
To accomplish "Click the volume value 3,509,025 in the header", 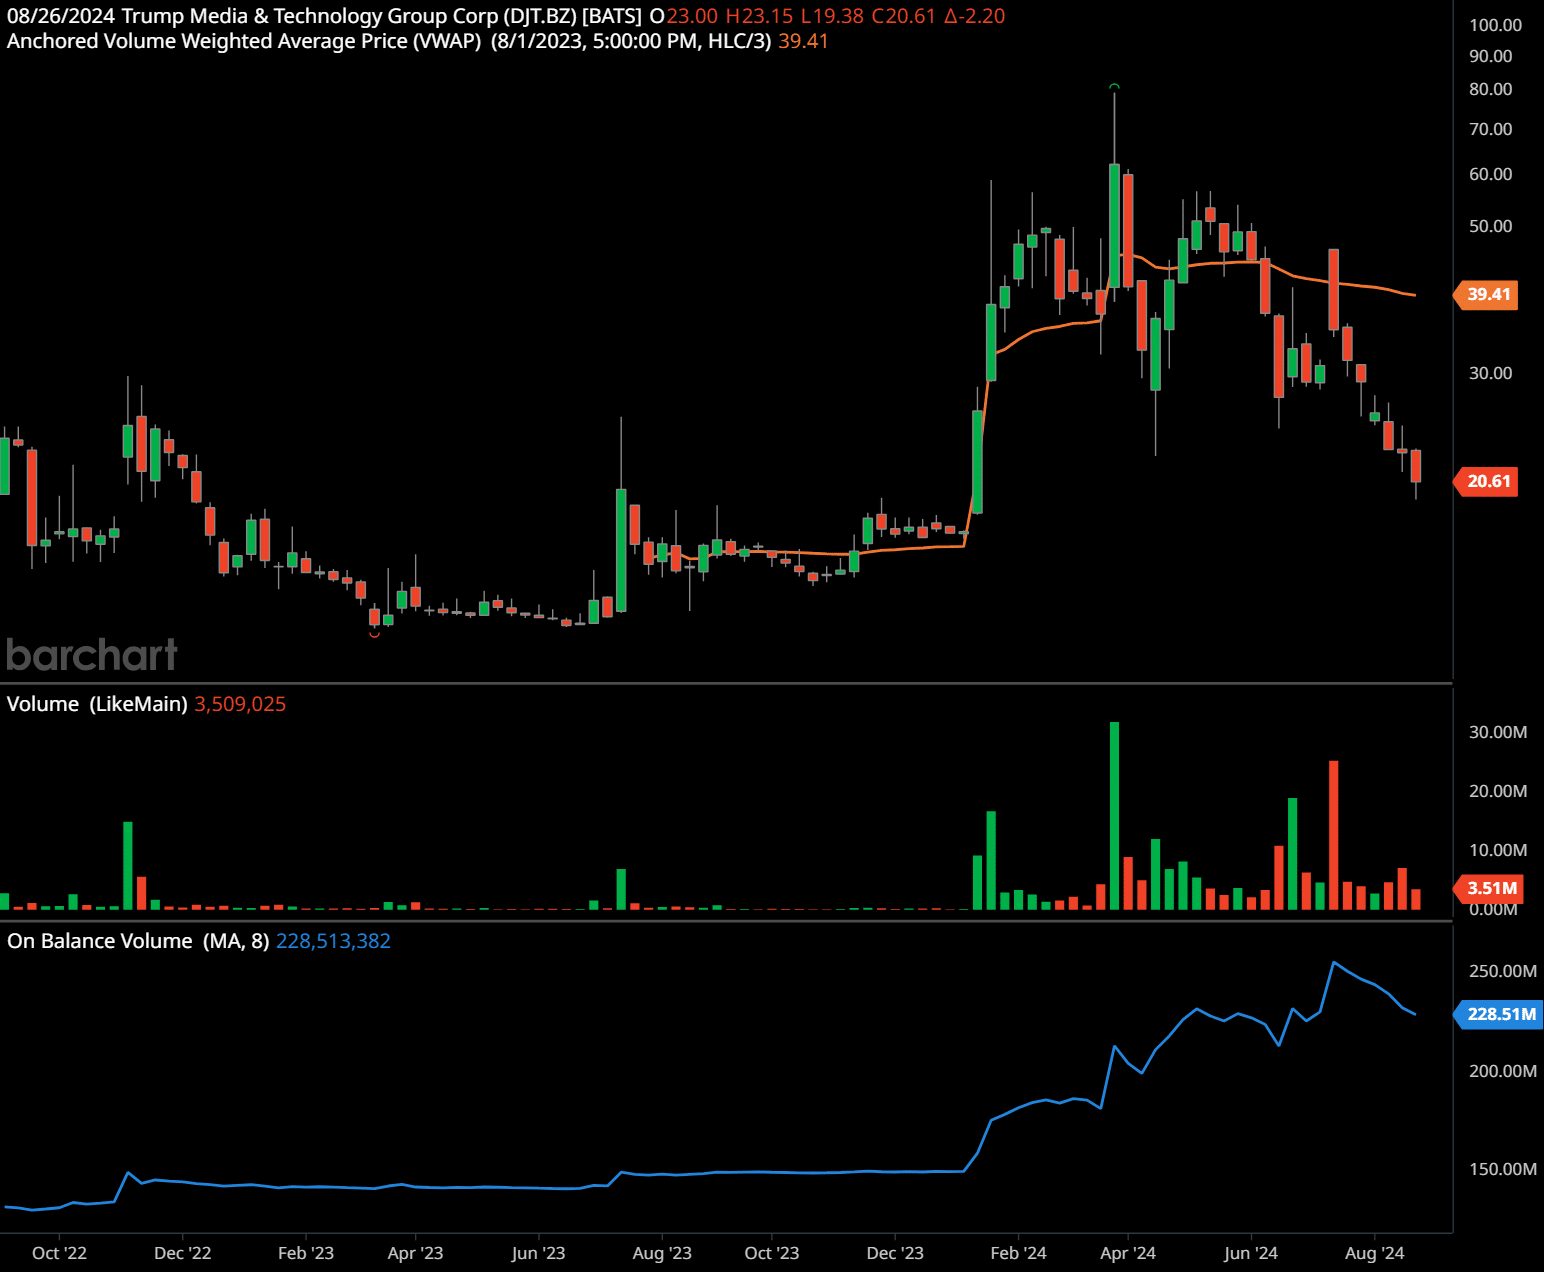I will pos(240,704).
